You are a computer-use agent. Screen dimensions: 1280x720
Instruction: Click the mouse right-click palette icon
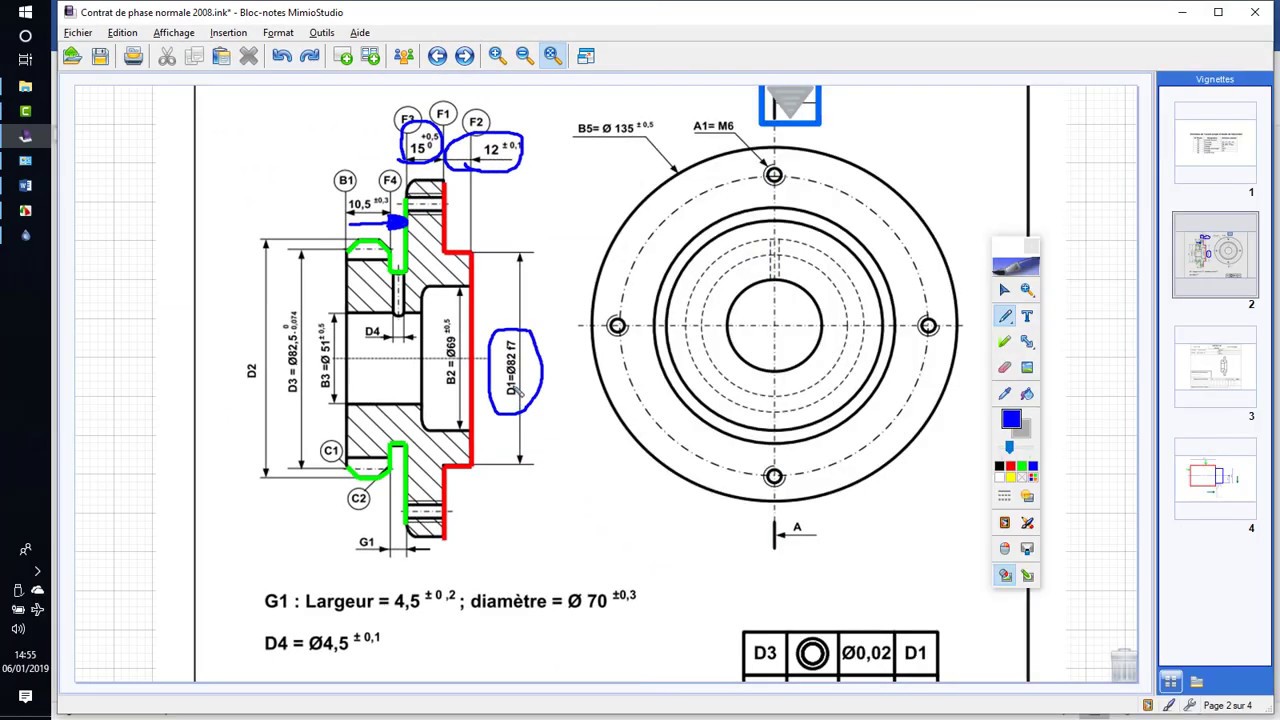click(1004, 548)
